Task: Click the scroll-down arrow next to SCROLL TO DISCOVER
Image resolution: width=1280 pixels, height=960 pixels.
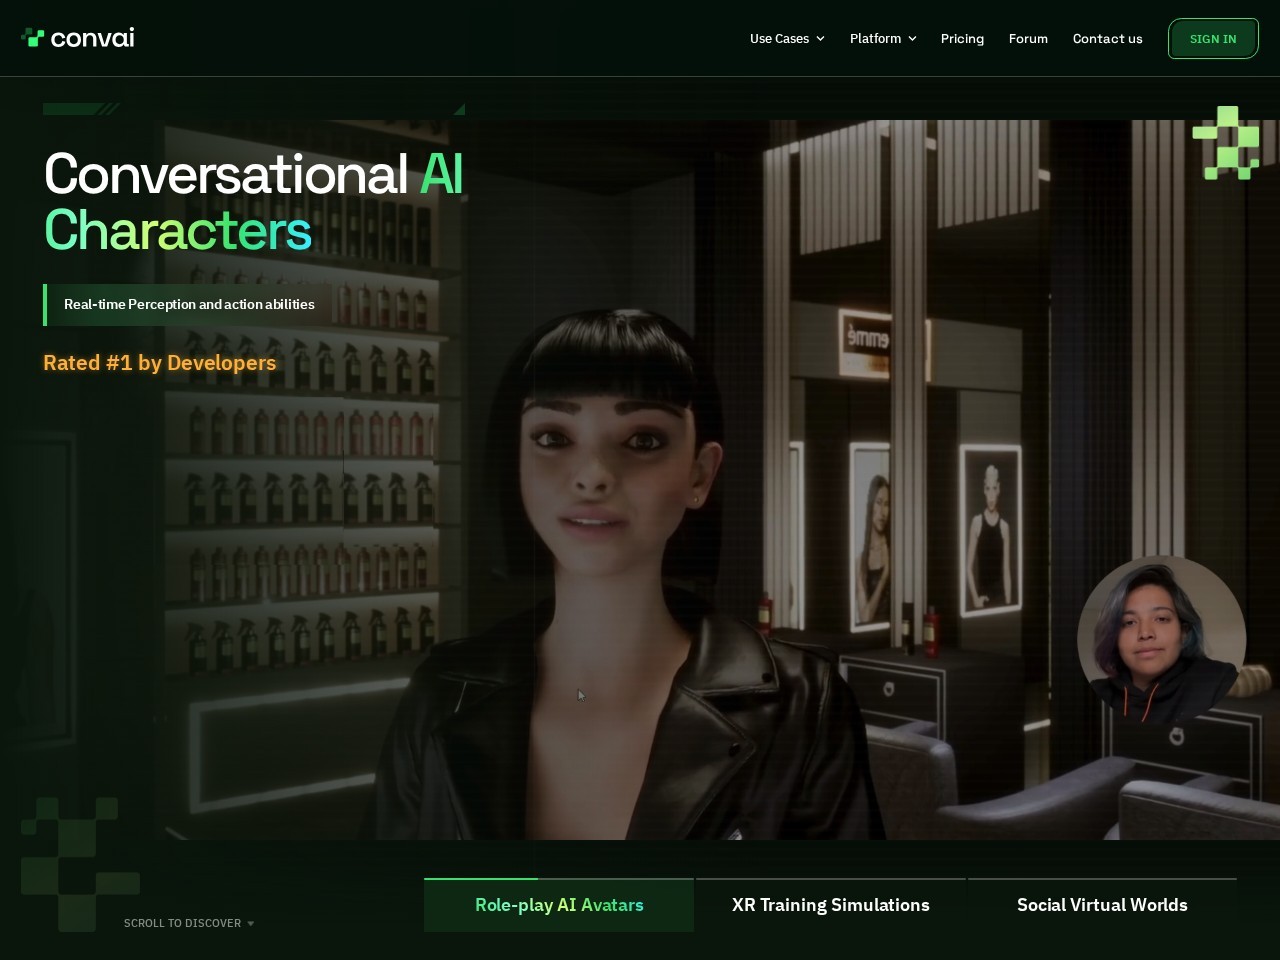Action: point(251,923)
